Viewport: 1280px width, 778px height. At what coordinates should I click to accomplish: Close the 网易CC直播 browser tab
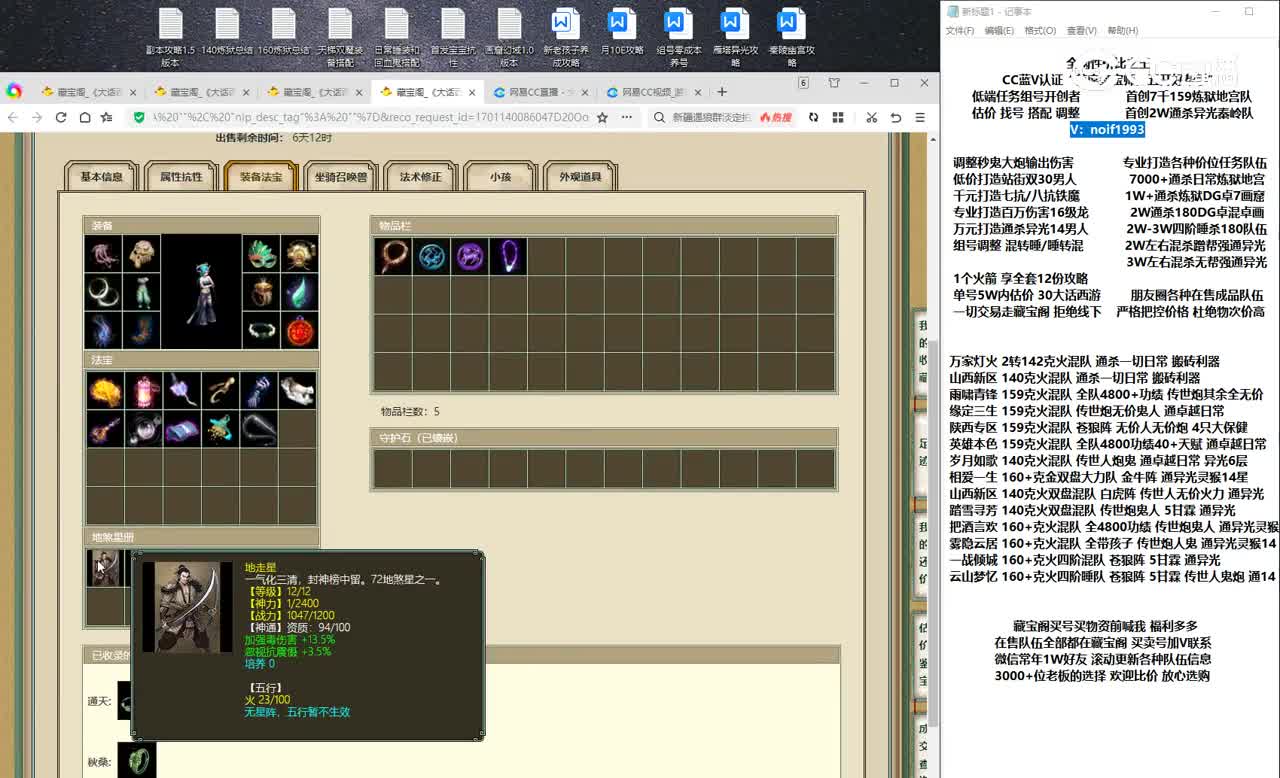click(x=584, y=92)
